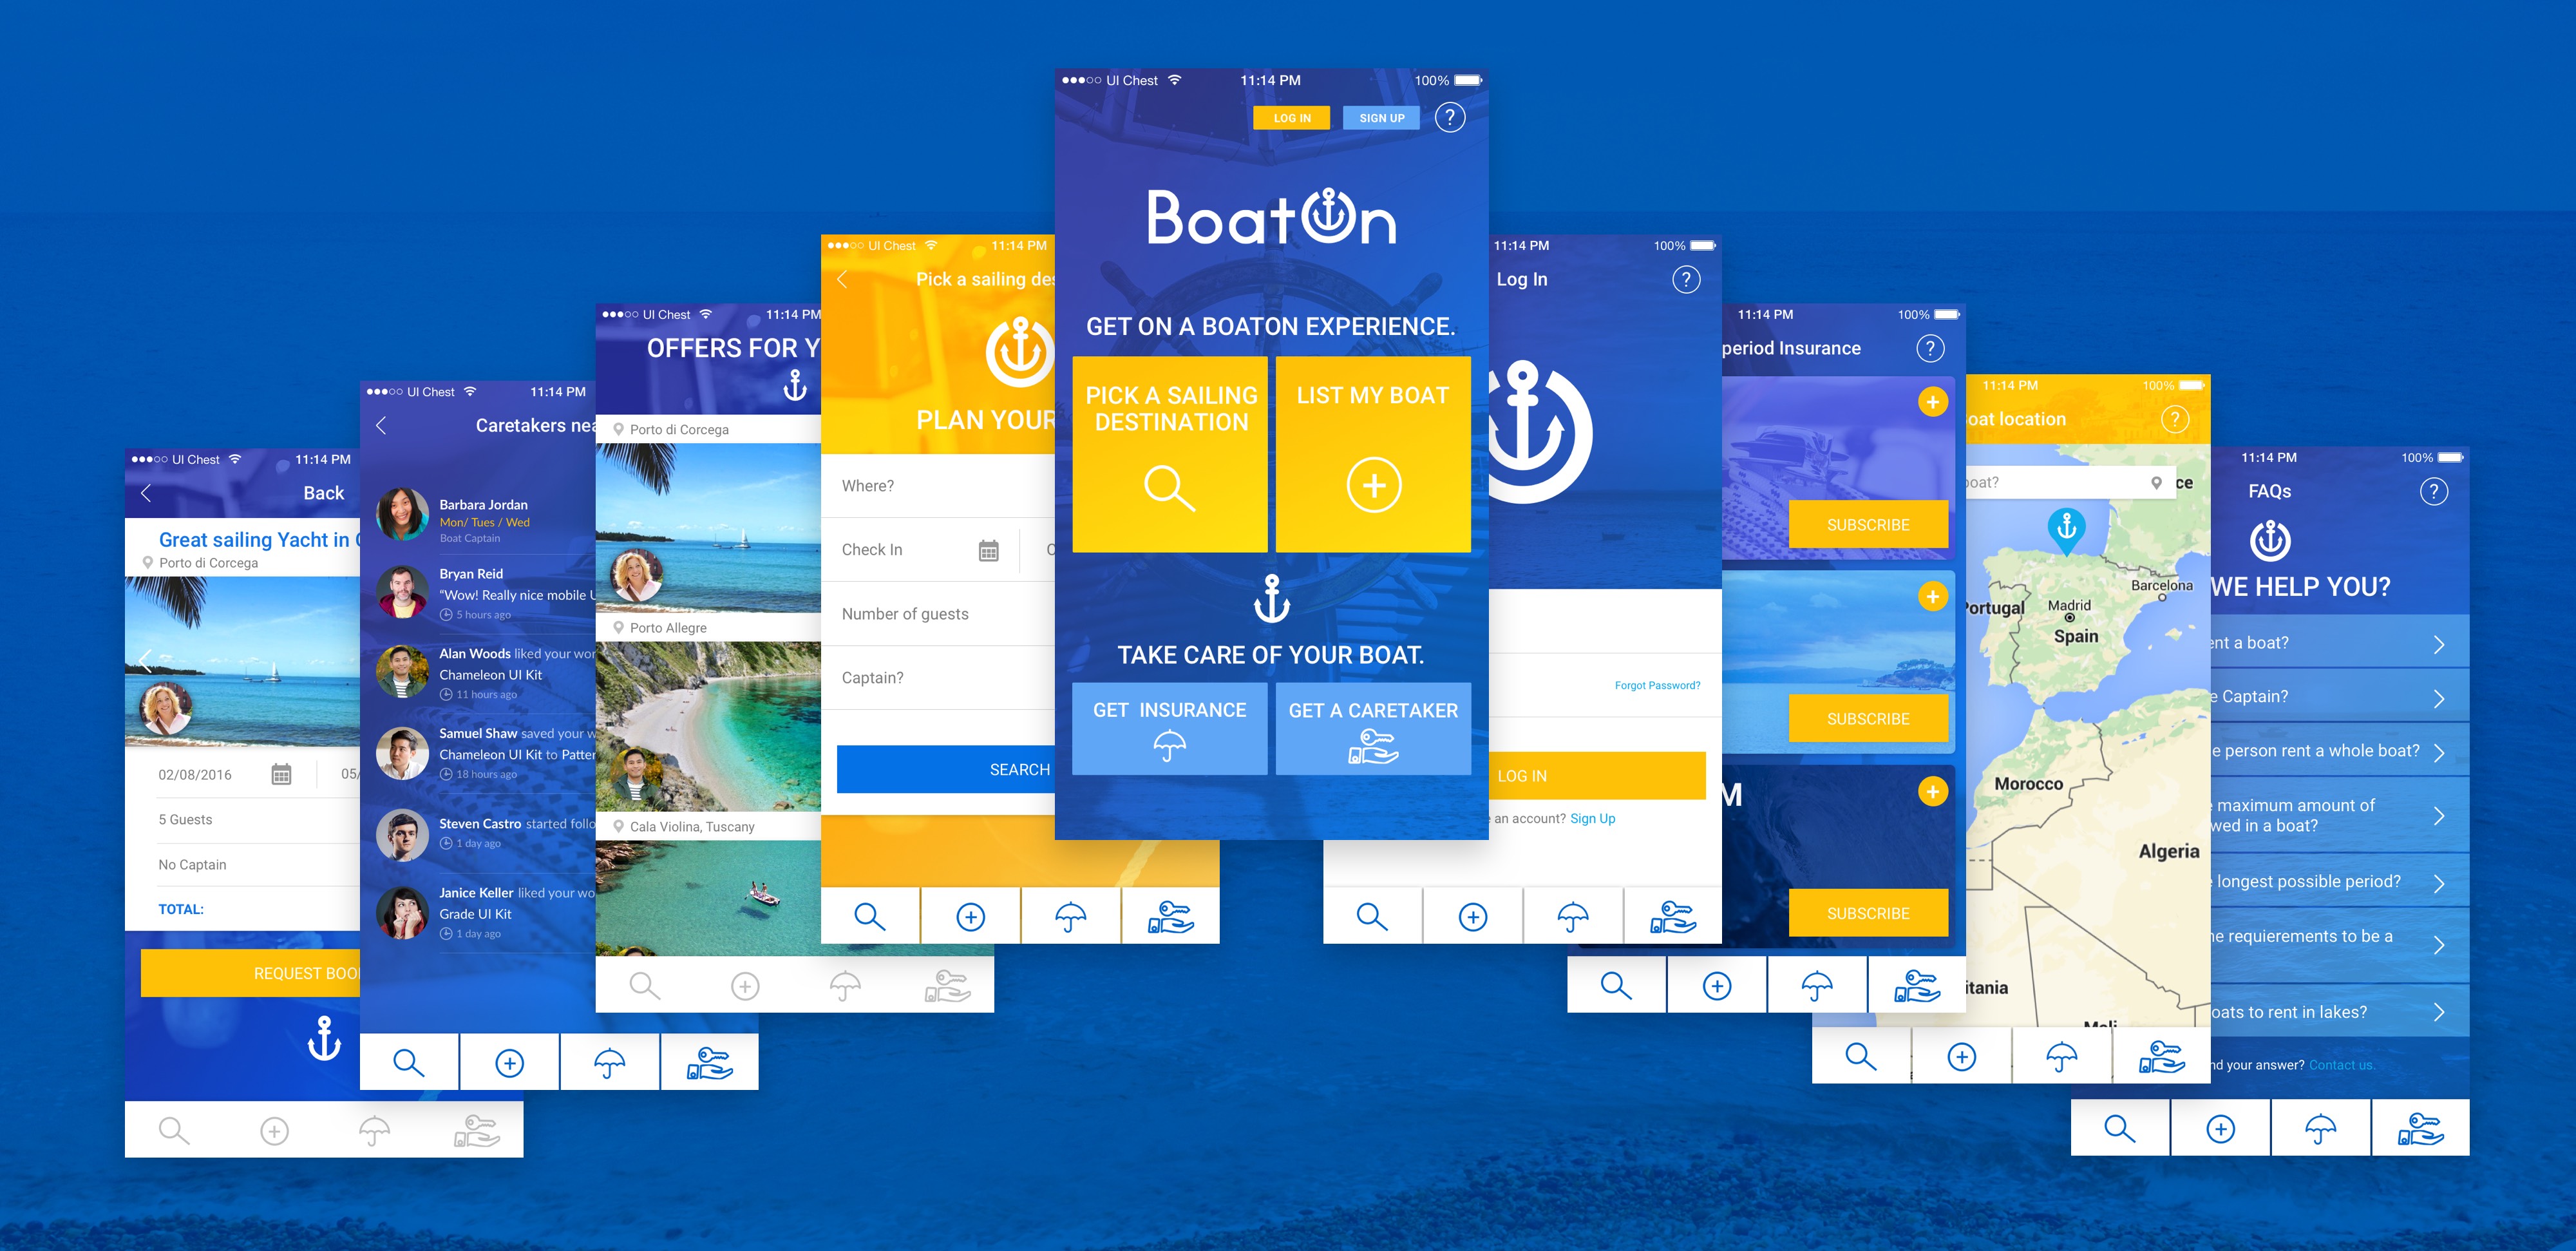Click Sign Up link on Log In screen
The image size is (2576, 1251).
pyautogui.click(x=1592, y=818)
